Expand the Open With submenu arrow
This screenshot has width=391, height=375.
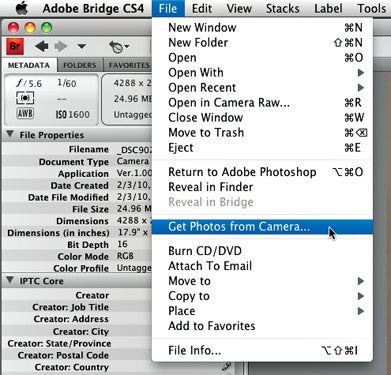pos(360,72)
